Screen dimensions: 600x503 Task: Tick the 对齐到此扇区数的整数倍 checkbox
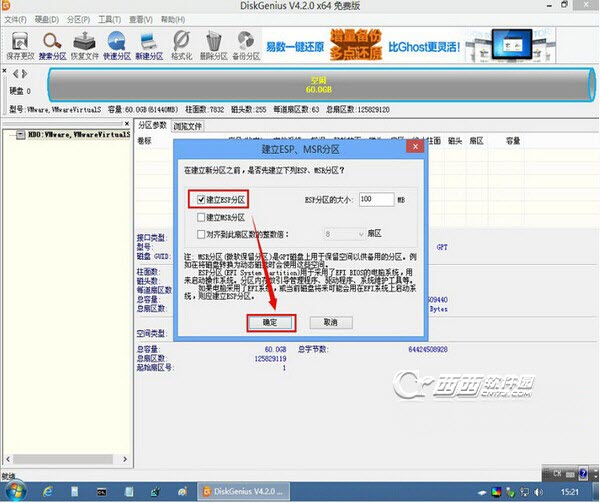pos(202,232)
